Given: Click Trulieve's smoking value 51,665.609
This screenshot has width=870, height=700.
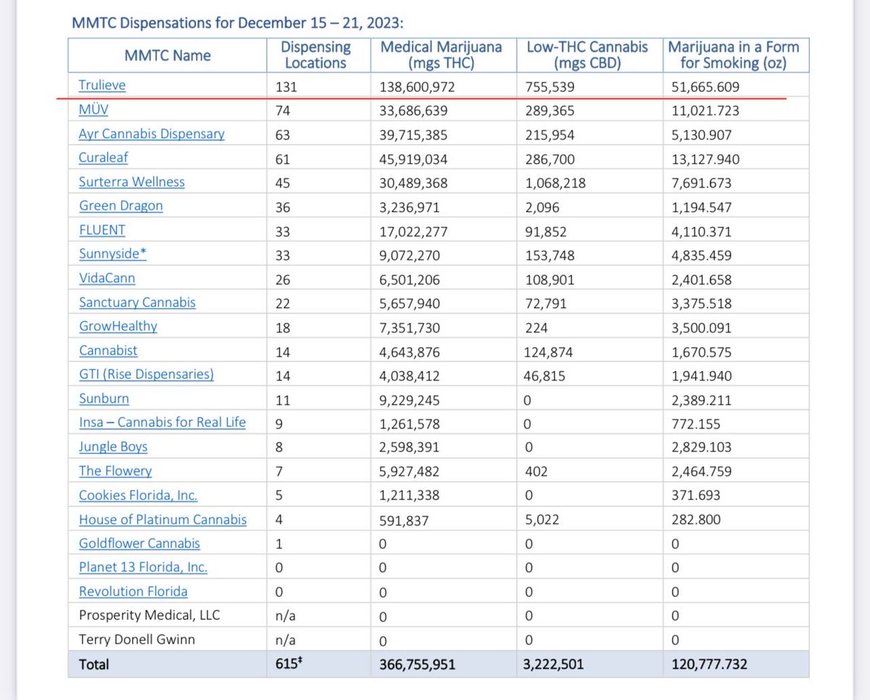Looking at the screenshot, I should [x=705, y=87].
